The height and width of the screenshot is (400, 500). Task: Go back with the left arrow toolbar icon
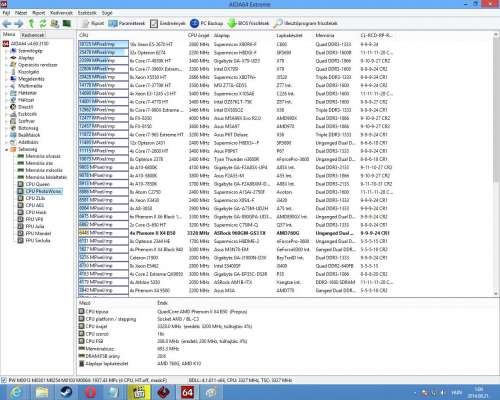[7, 23]
